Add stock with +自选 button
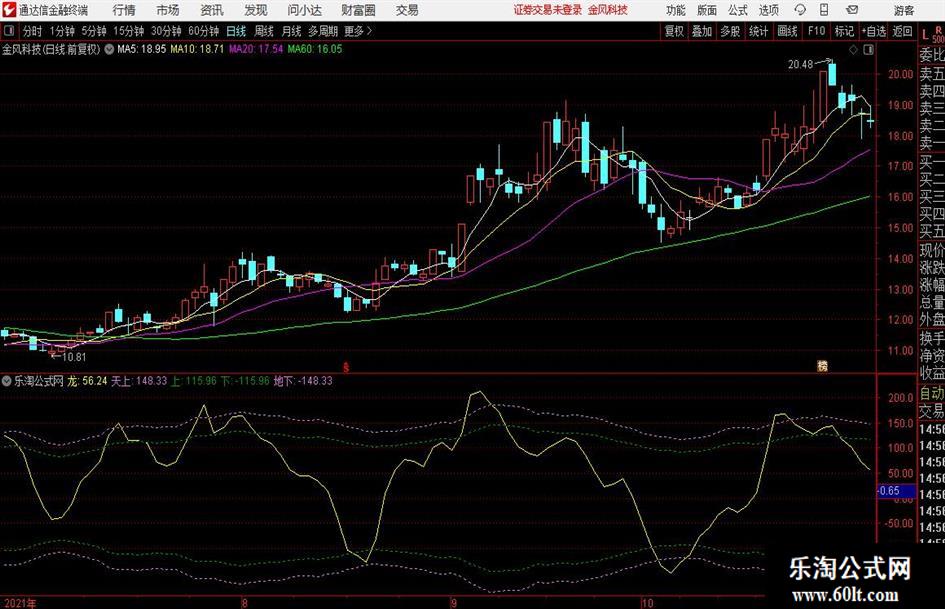 pyautogui.click(x=874, y=31)
